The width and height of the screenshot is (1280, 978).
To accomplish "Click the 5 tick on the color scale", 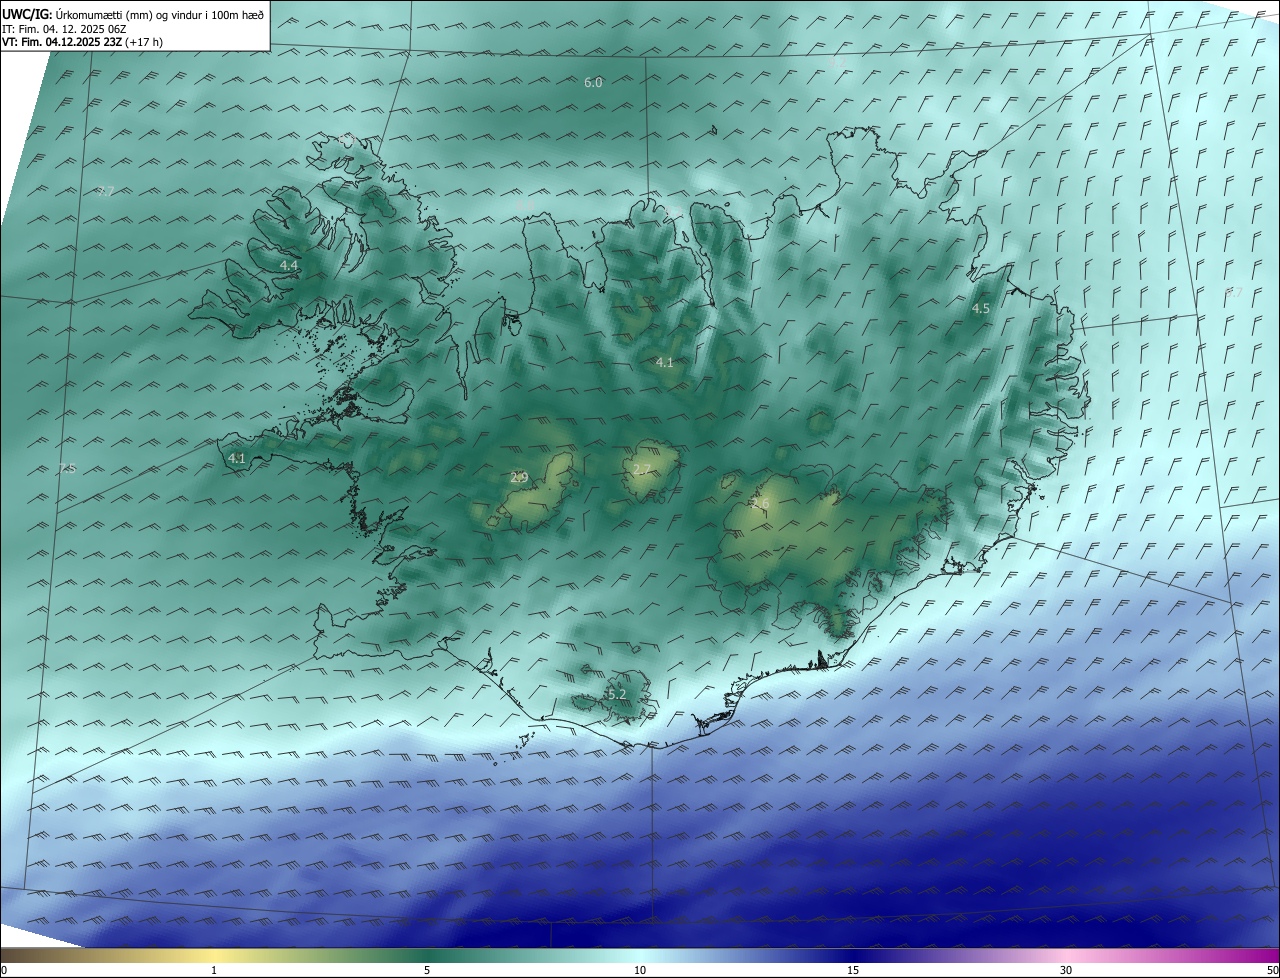I will 427,971.
